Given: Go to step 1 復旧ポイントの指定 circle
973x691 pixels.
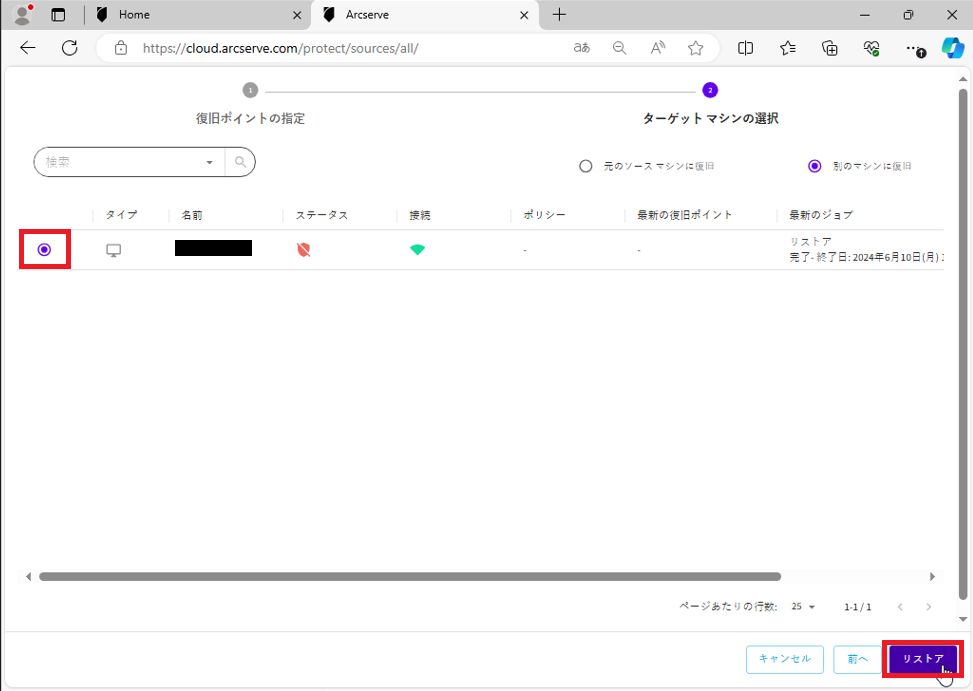Looking at the screenshot, I should 250,91.
